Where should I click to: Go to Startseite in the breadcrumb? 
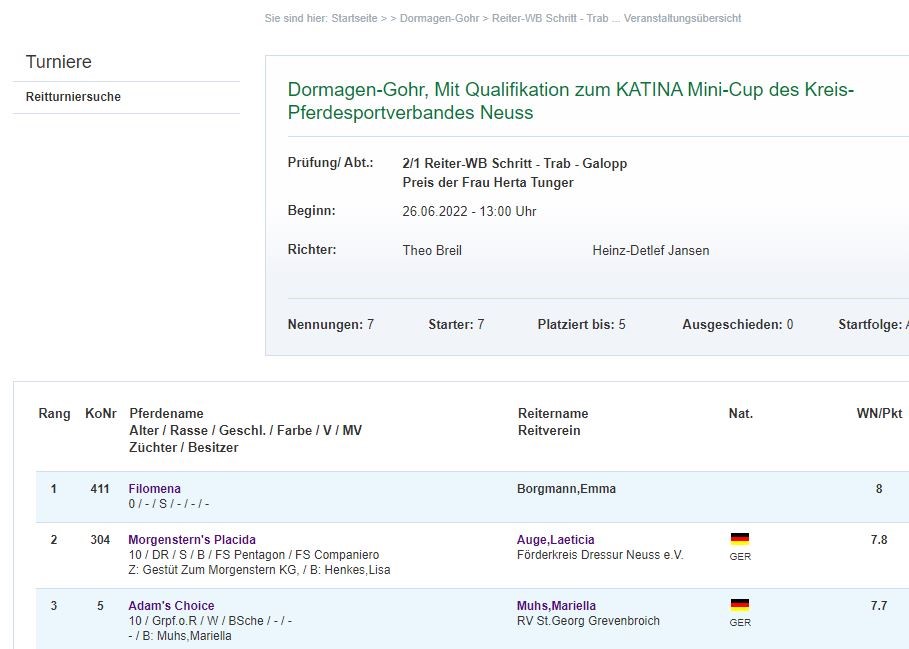click(x=354, y=18)
